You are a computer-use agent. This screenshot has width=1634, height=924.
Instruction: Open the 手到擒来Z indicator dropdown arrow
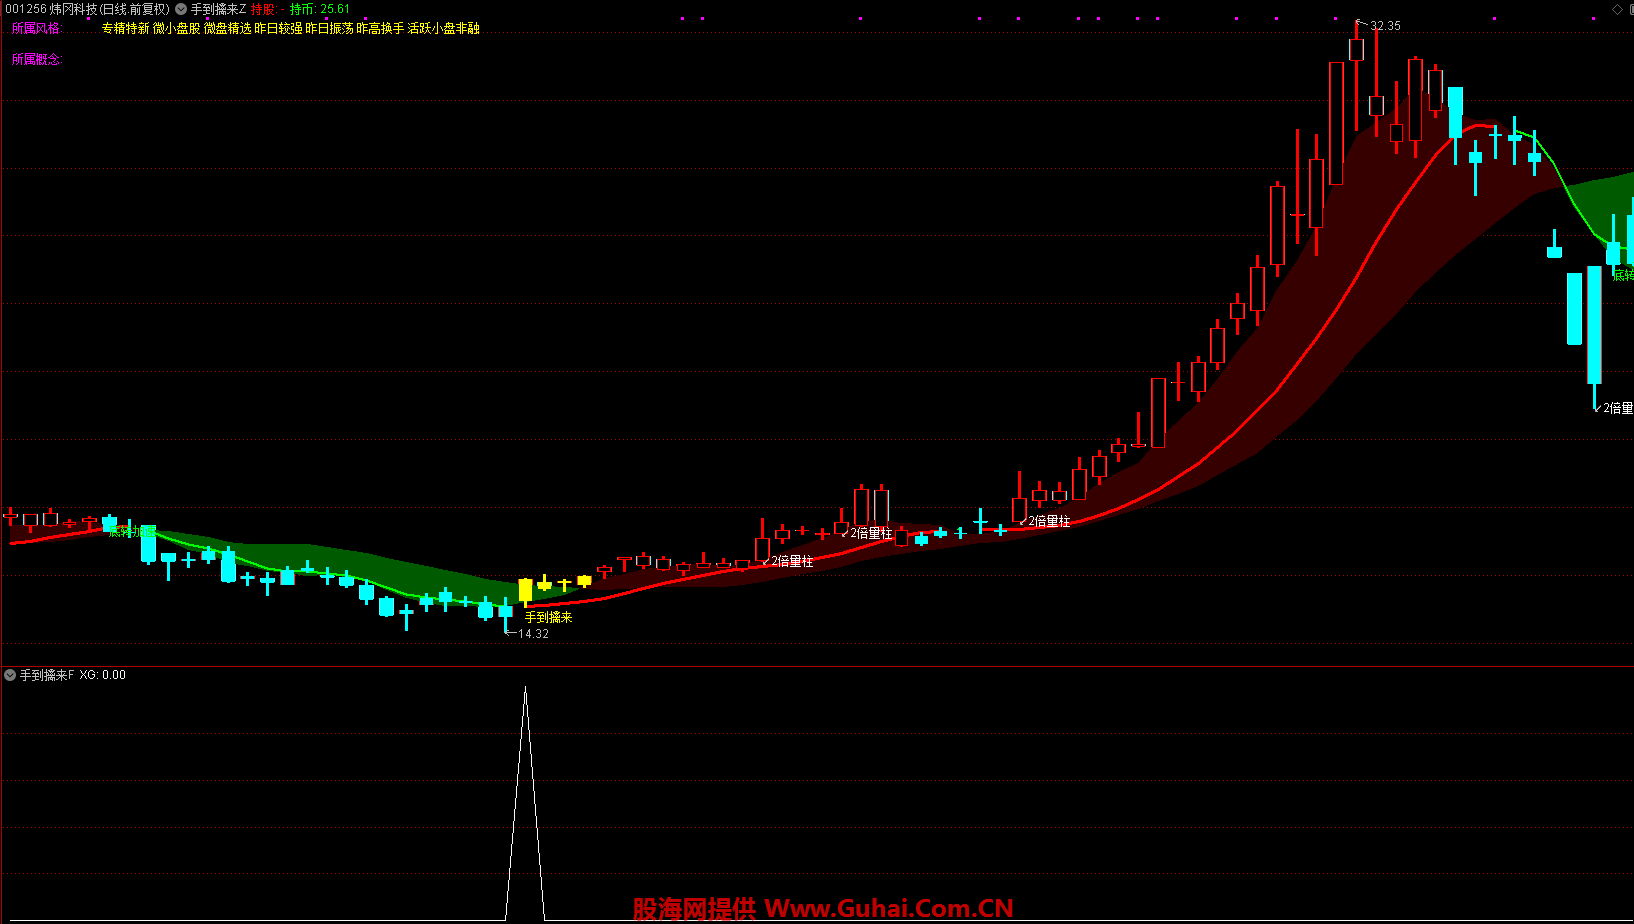[x=181, y=9]
